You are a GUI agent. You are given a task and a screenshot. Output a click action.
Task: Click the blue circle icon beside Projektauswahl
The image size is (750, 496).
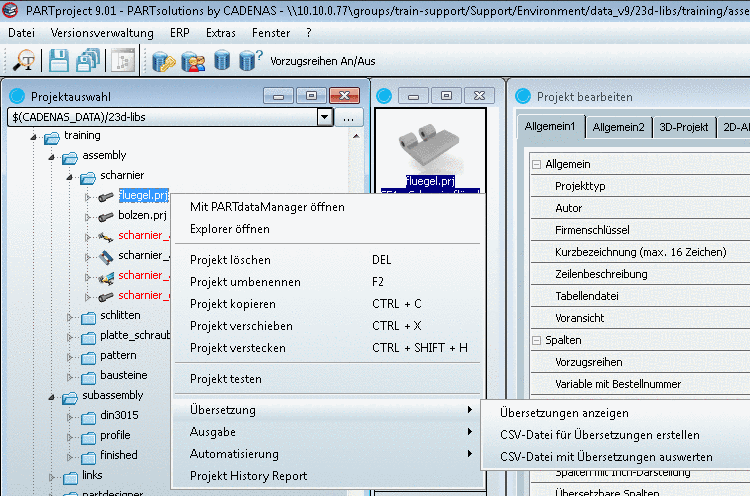click(17, 96)
